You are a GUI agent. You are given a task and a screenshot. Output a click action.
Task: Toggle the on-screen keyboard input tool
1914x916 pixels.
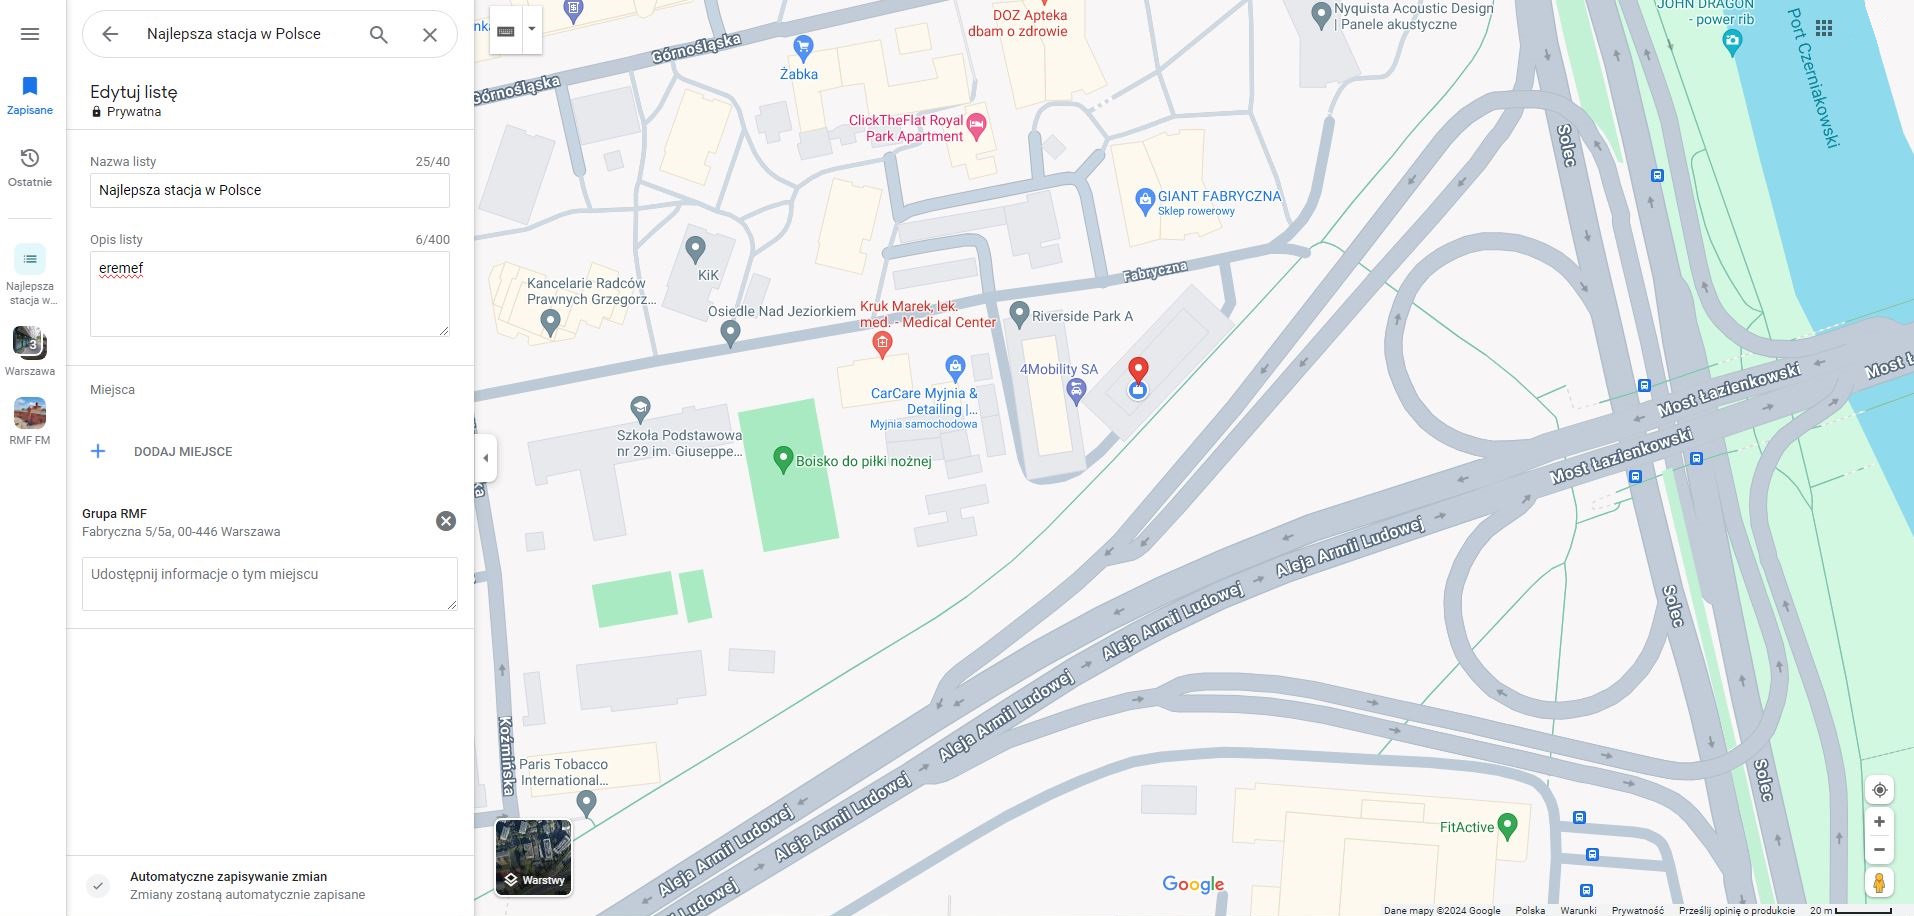506,30
